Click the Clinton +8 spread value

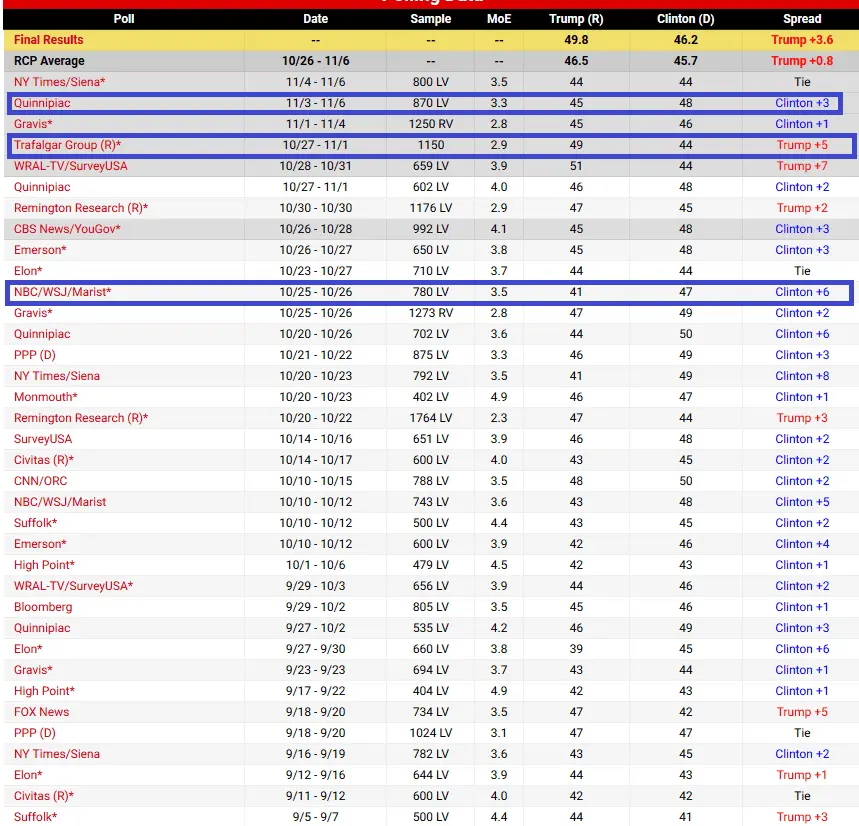pyautogui.click(x=802, y=376)
